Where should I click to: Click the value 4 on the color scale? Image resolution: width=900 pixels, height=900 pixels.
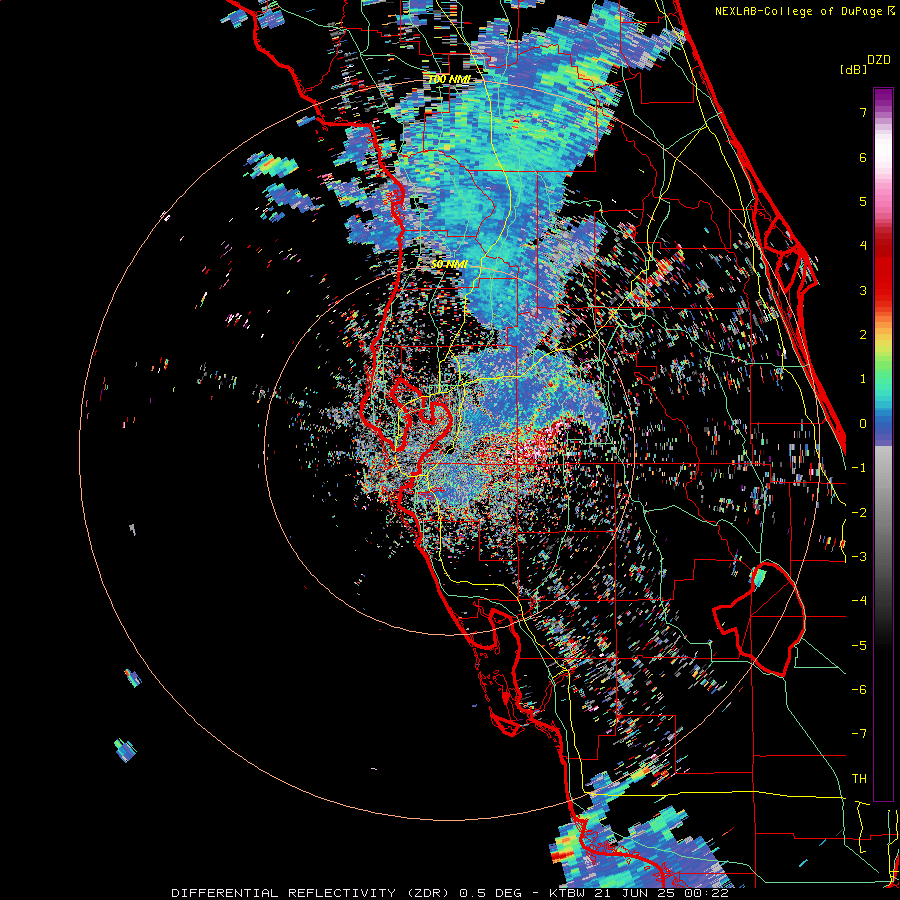[863, 246]
